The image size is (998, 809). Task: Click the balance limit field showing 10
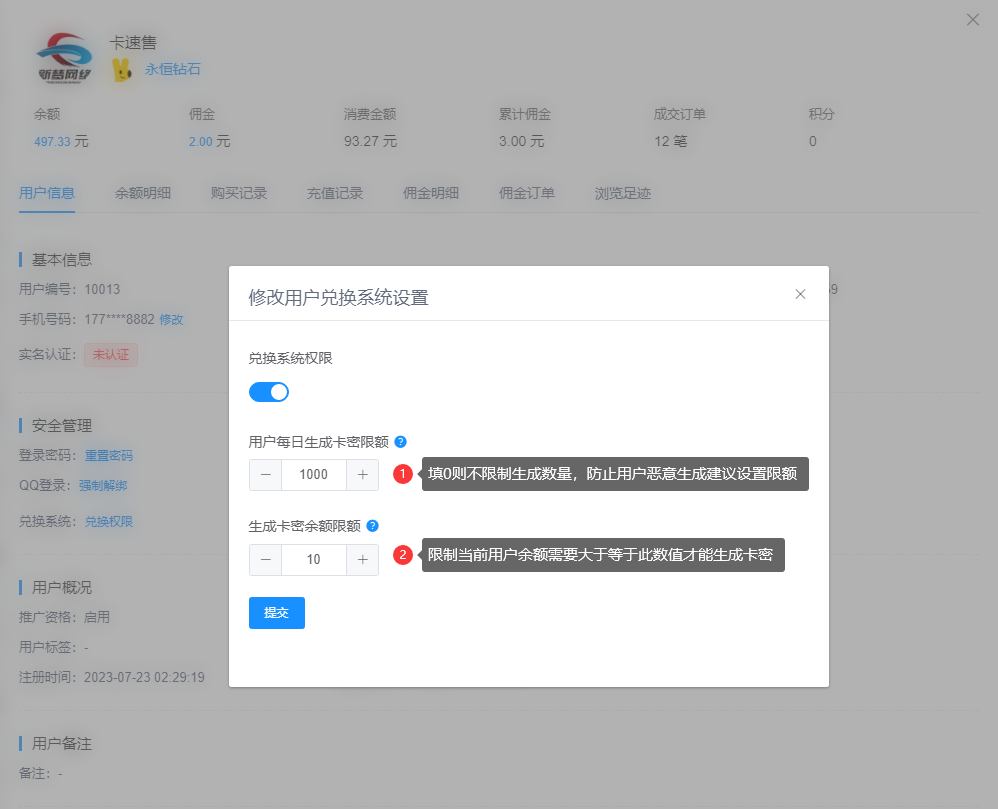[314, 559]
